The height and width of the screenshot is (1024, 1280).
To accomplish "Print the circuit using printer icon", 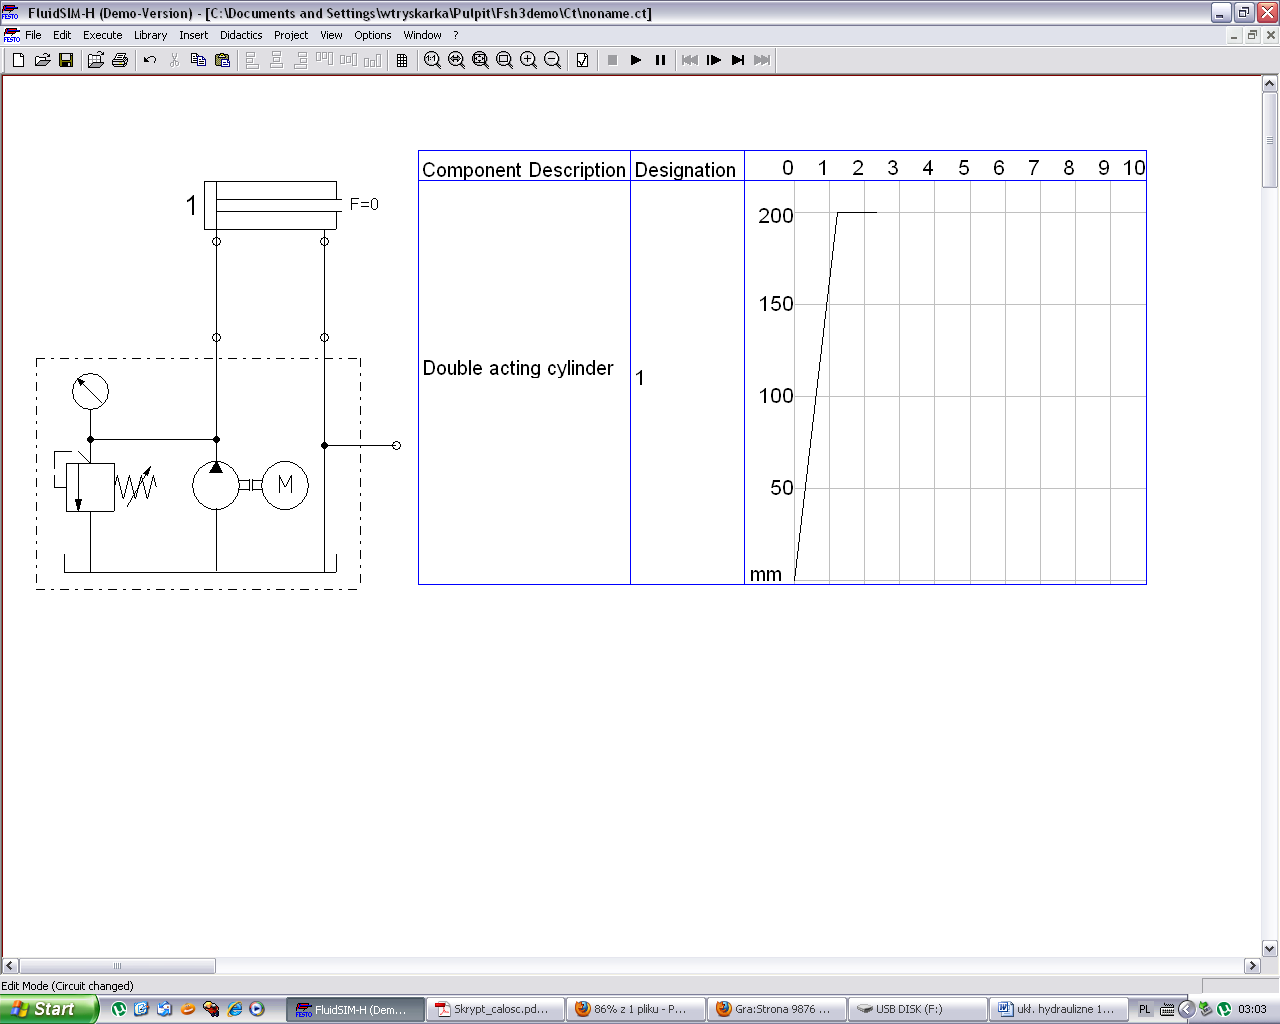I will [x=120, y=60].
